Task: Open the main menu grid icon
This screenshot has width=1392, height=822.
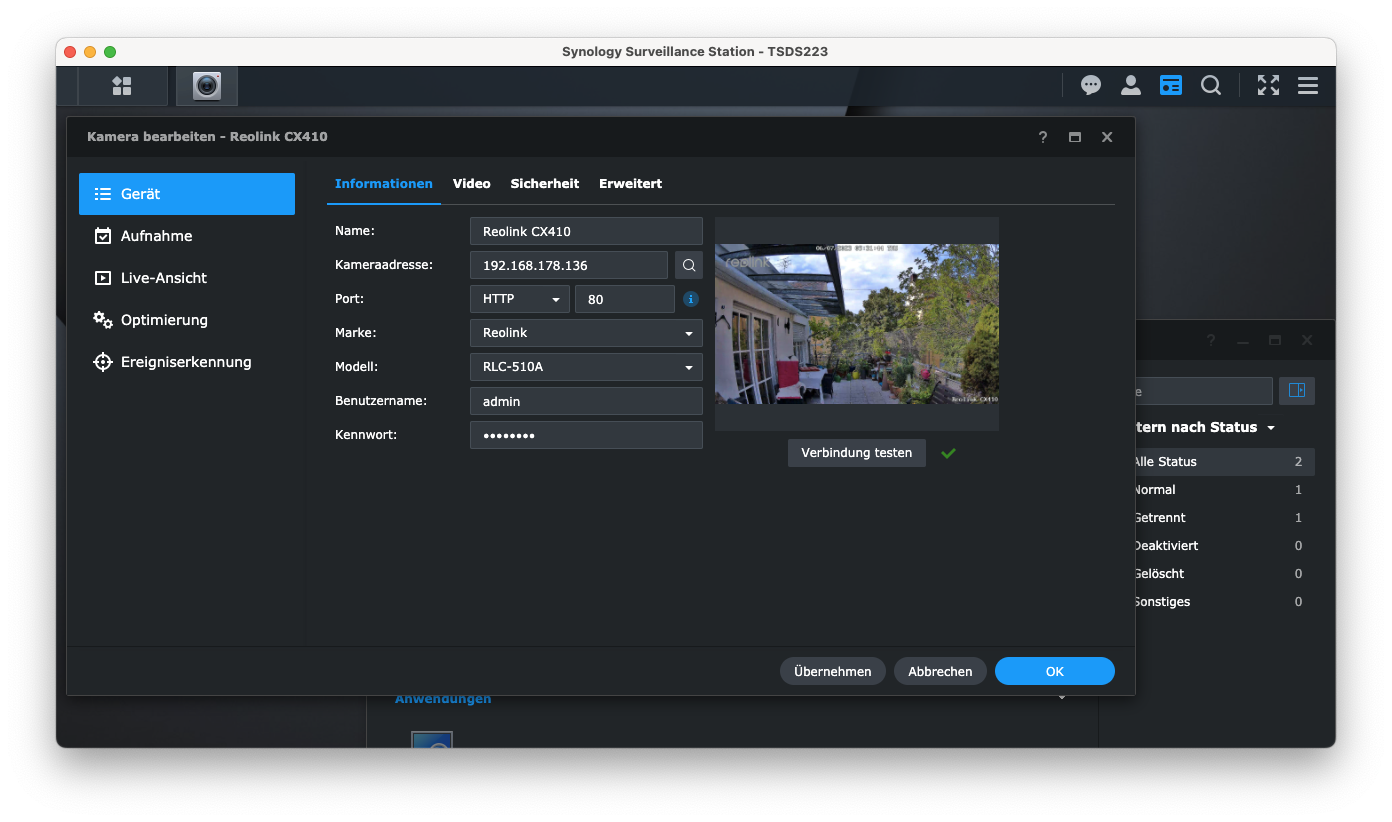Action: [122, 86]
